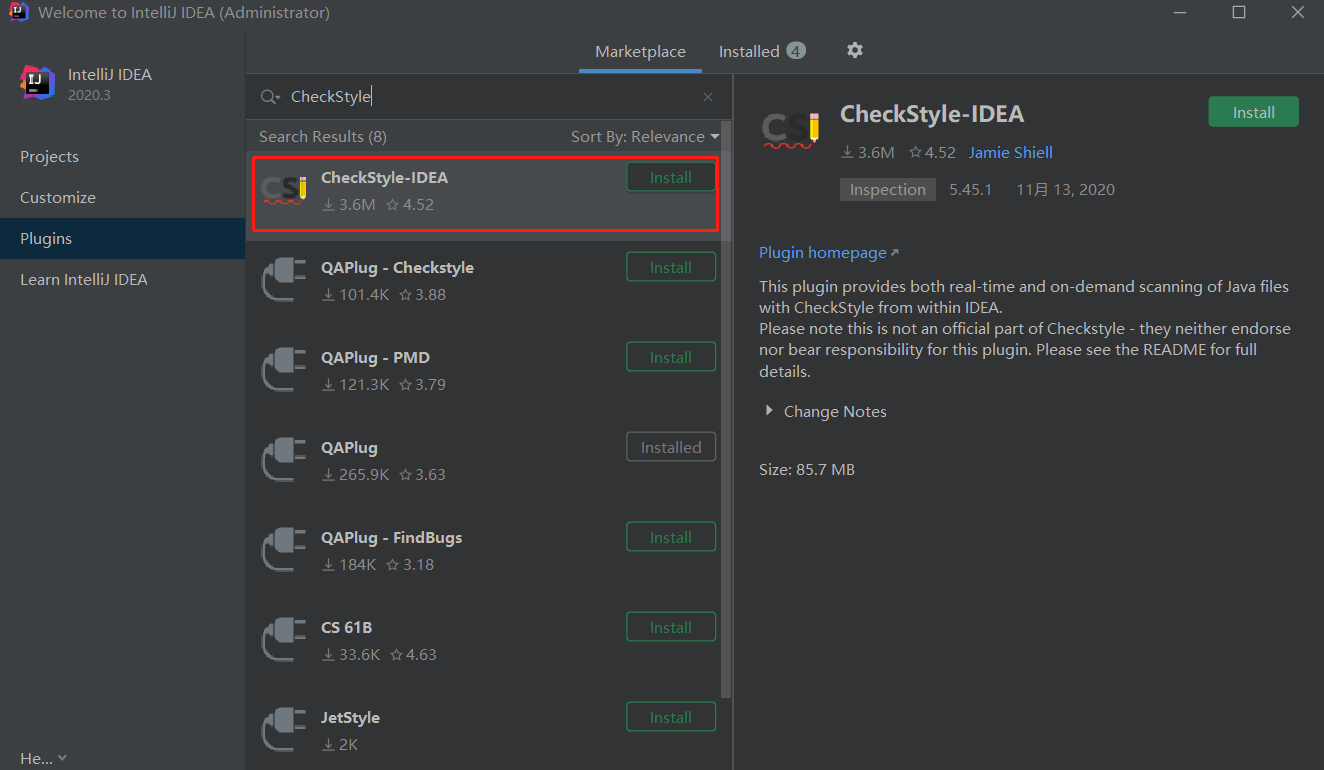The image size is (1324, 770).
Task: Select the QAPlug - FindBugs result name
Action: [x=391, y=537]
